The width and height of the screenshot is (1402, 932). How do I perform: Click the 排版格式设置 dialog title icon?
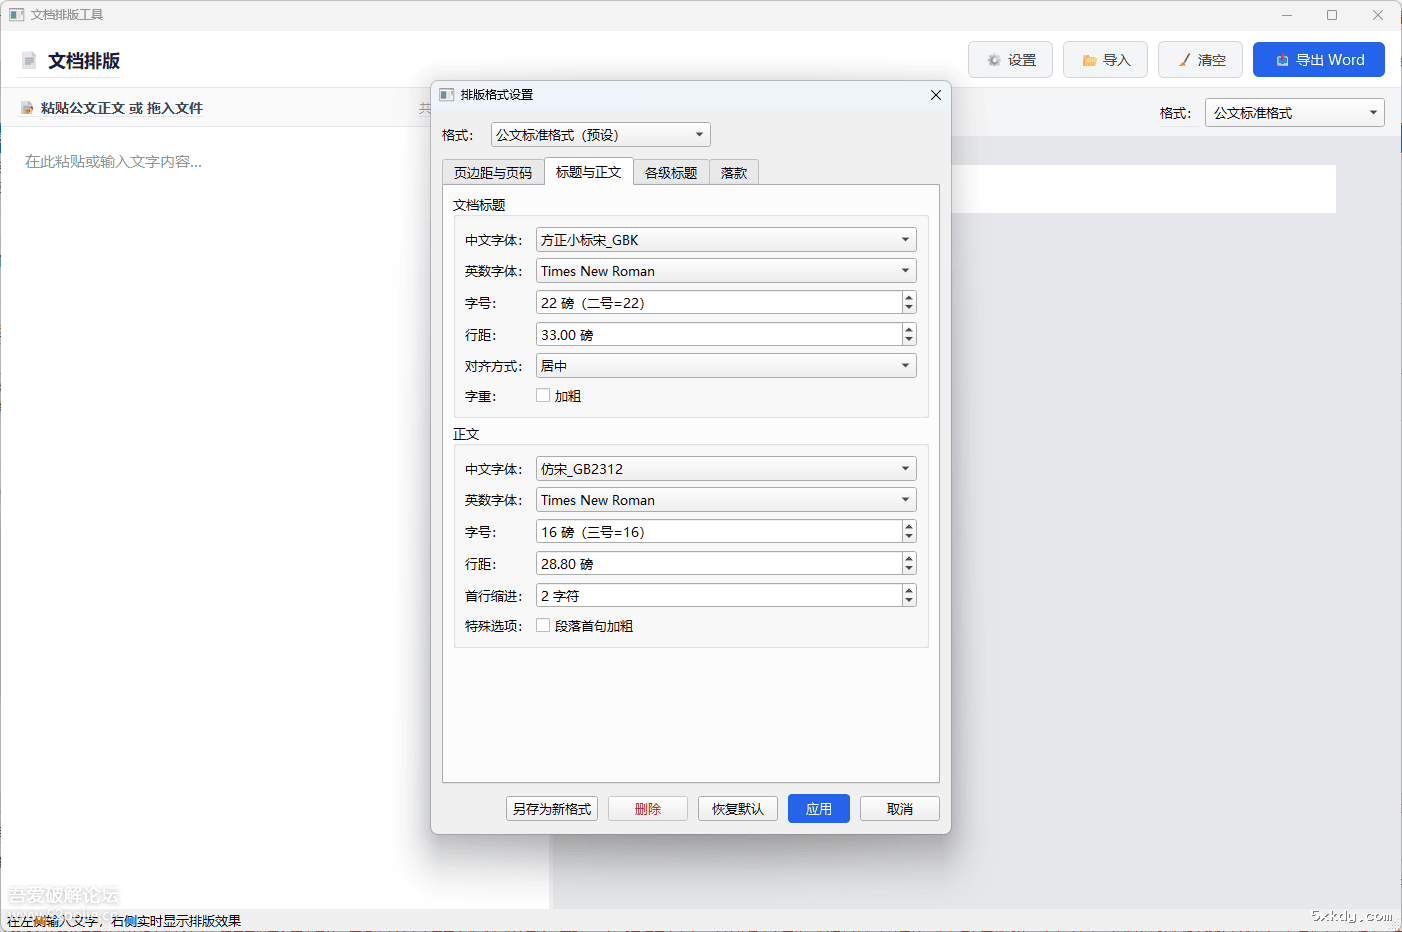point(447,95)
